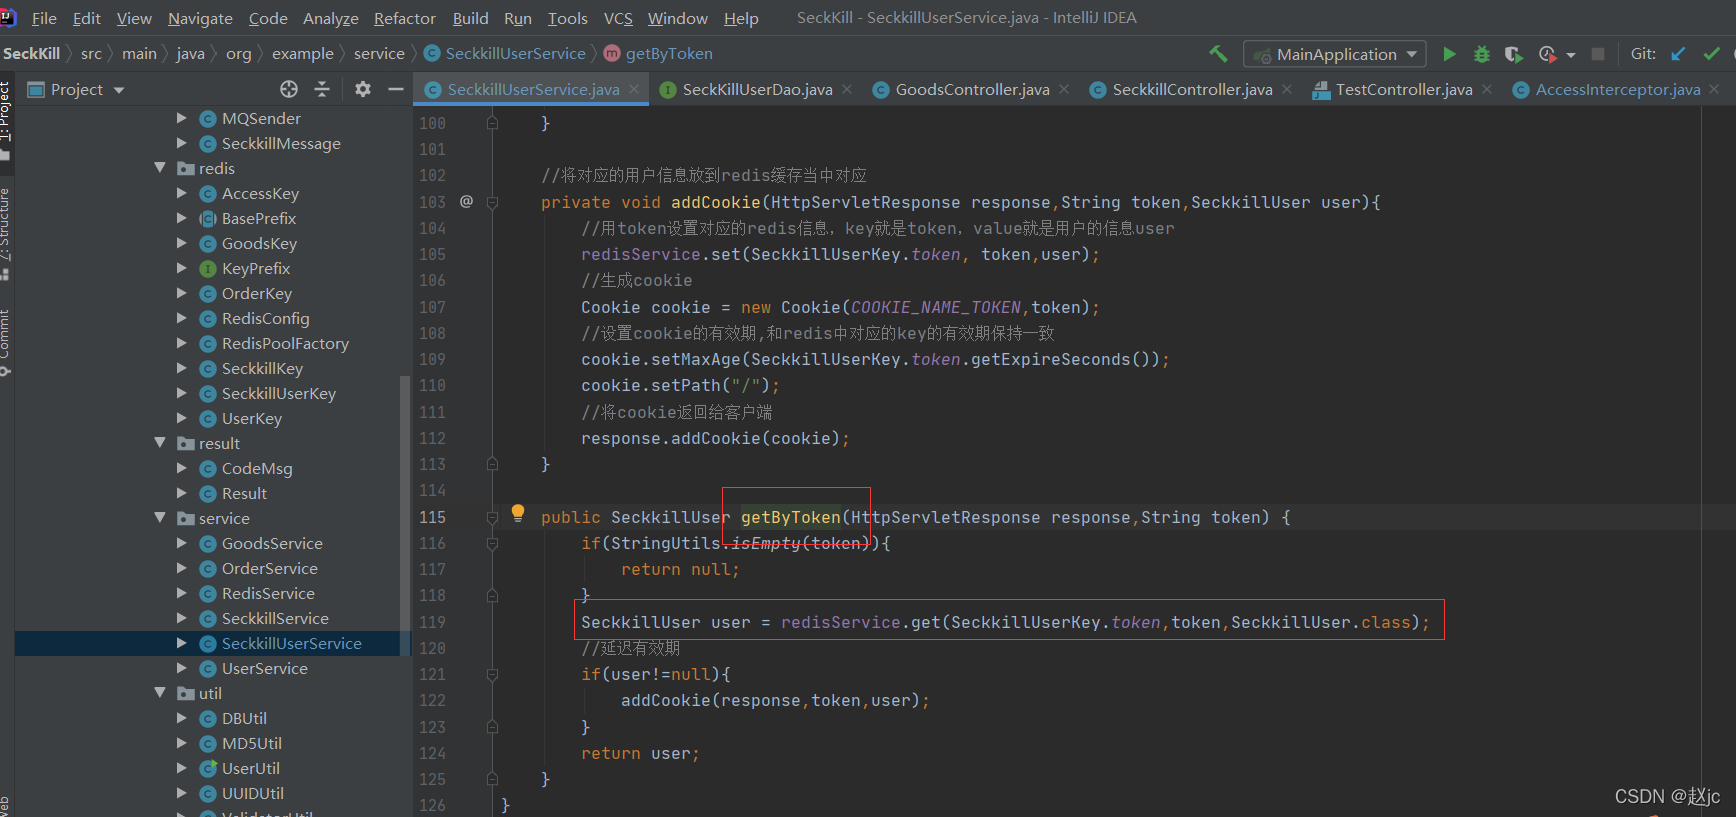Image resolution: width=1736 pixels, height=817 pixels.
Task: Select CodeMsg in the project tree
Action: [x=257, y=469]
